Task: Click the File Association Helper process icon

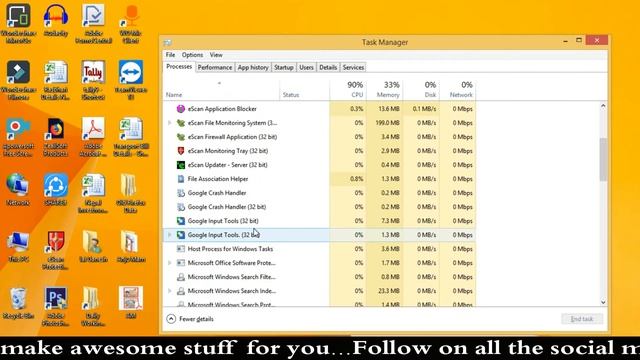Action: (x=181, y=179)
